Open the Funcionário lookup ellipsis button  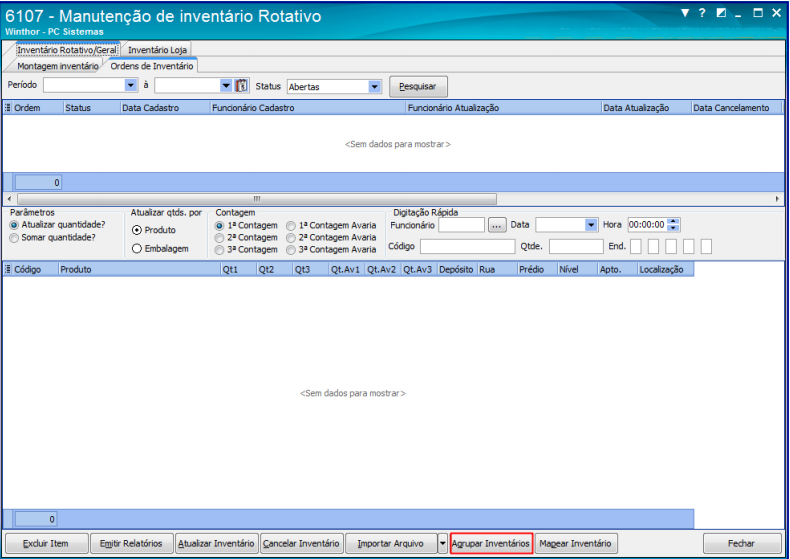[497, 225]
